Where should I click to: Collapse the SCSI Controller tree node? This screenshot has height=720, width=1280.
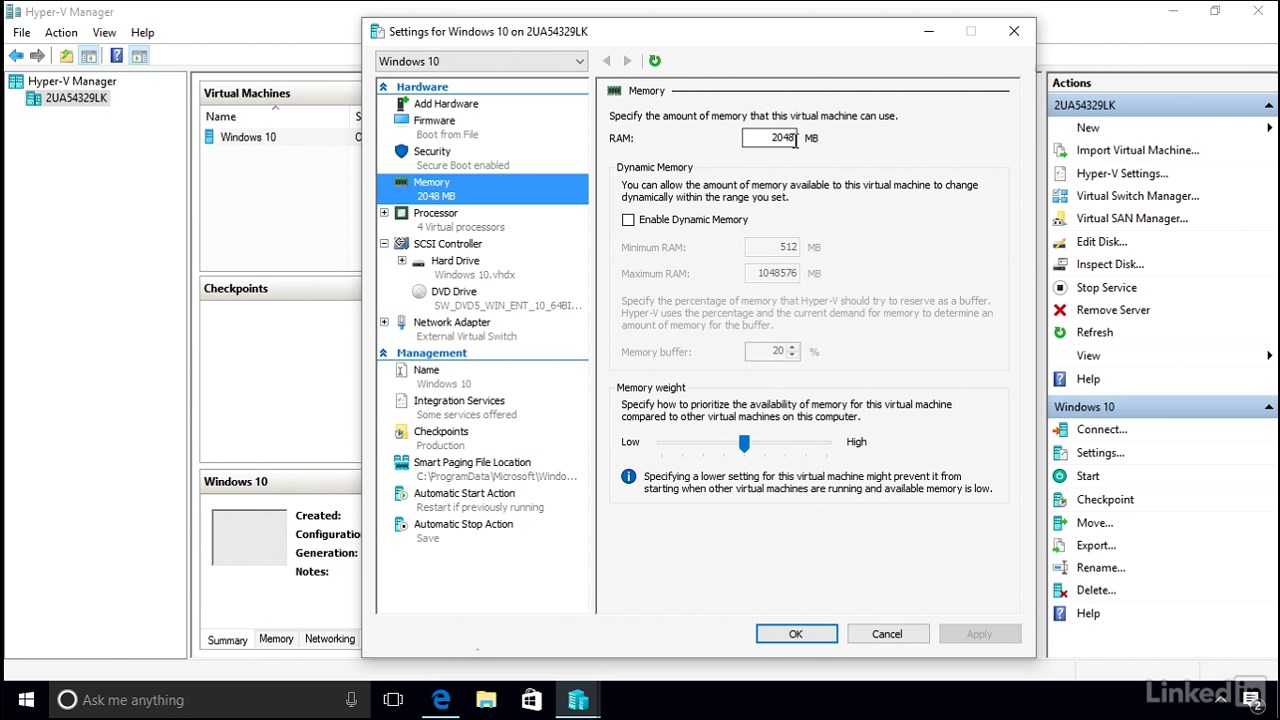(384, 244)
